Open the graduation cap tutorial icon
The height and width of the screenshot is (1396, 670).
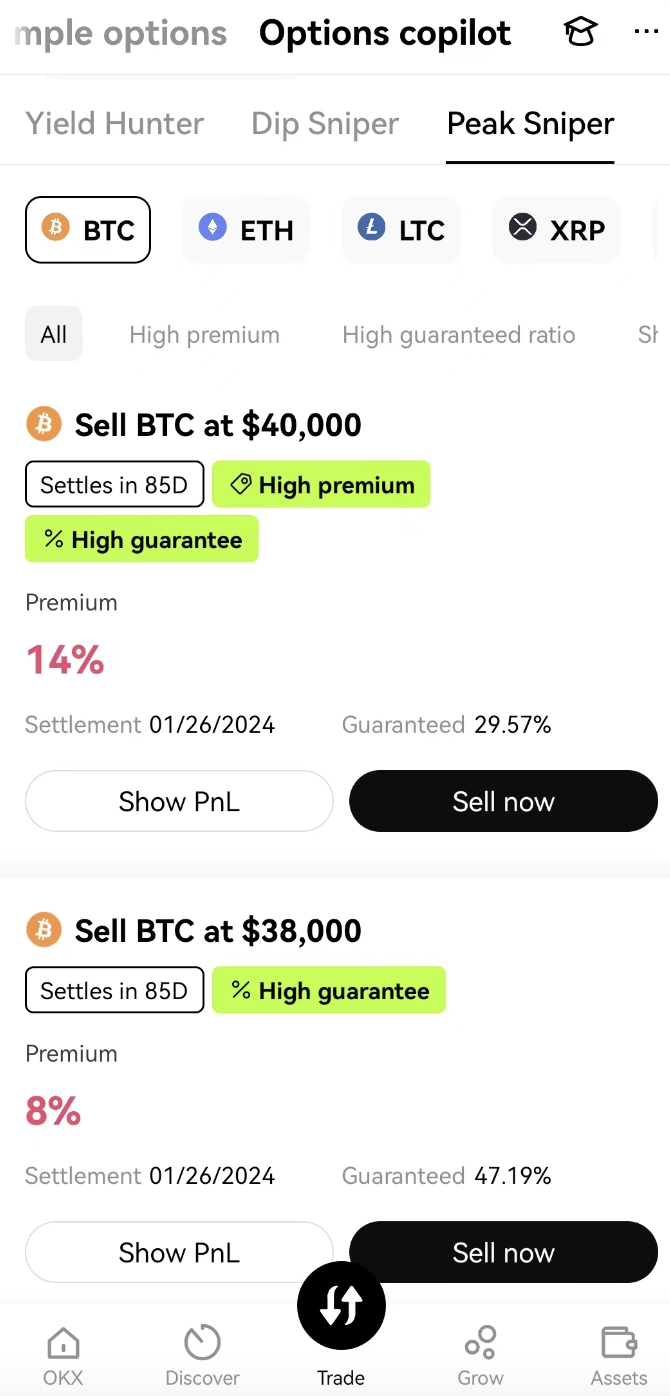click(580, 33)
